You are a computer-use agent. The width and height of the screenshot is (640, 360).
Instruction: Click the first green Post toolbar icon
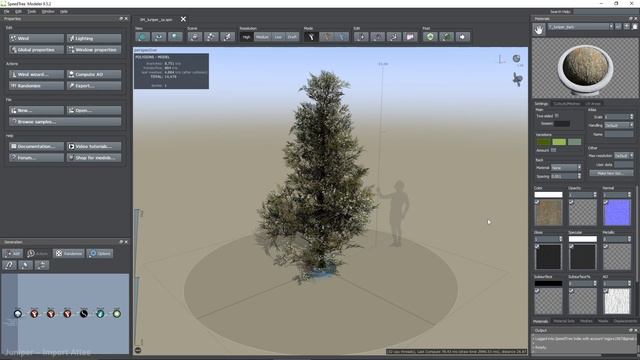click(x=430, y=37)
